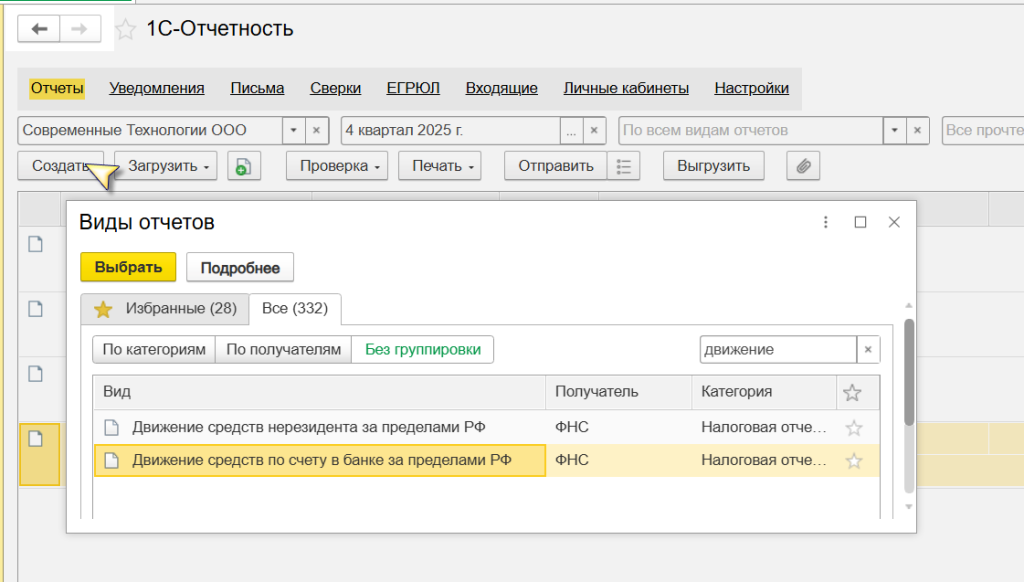Image resolution: width=1024 pixels, height=582 pixels.
Task: Click the Современные Технологии ООО field
Action: [x=150, y=130]
